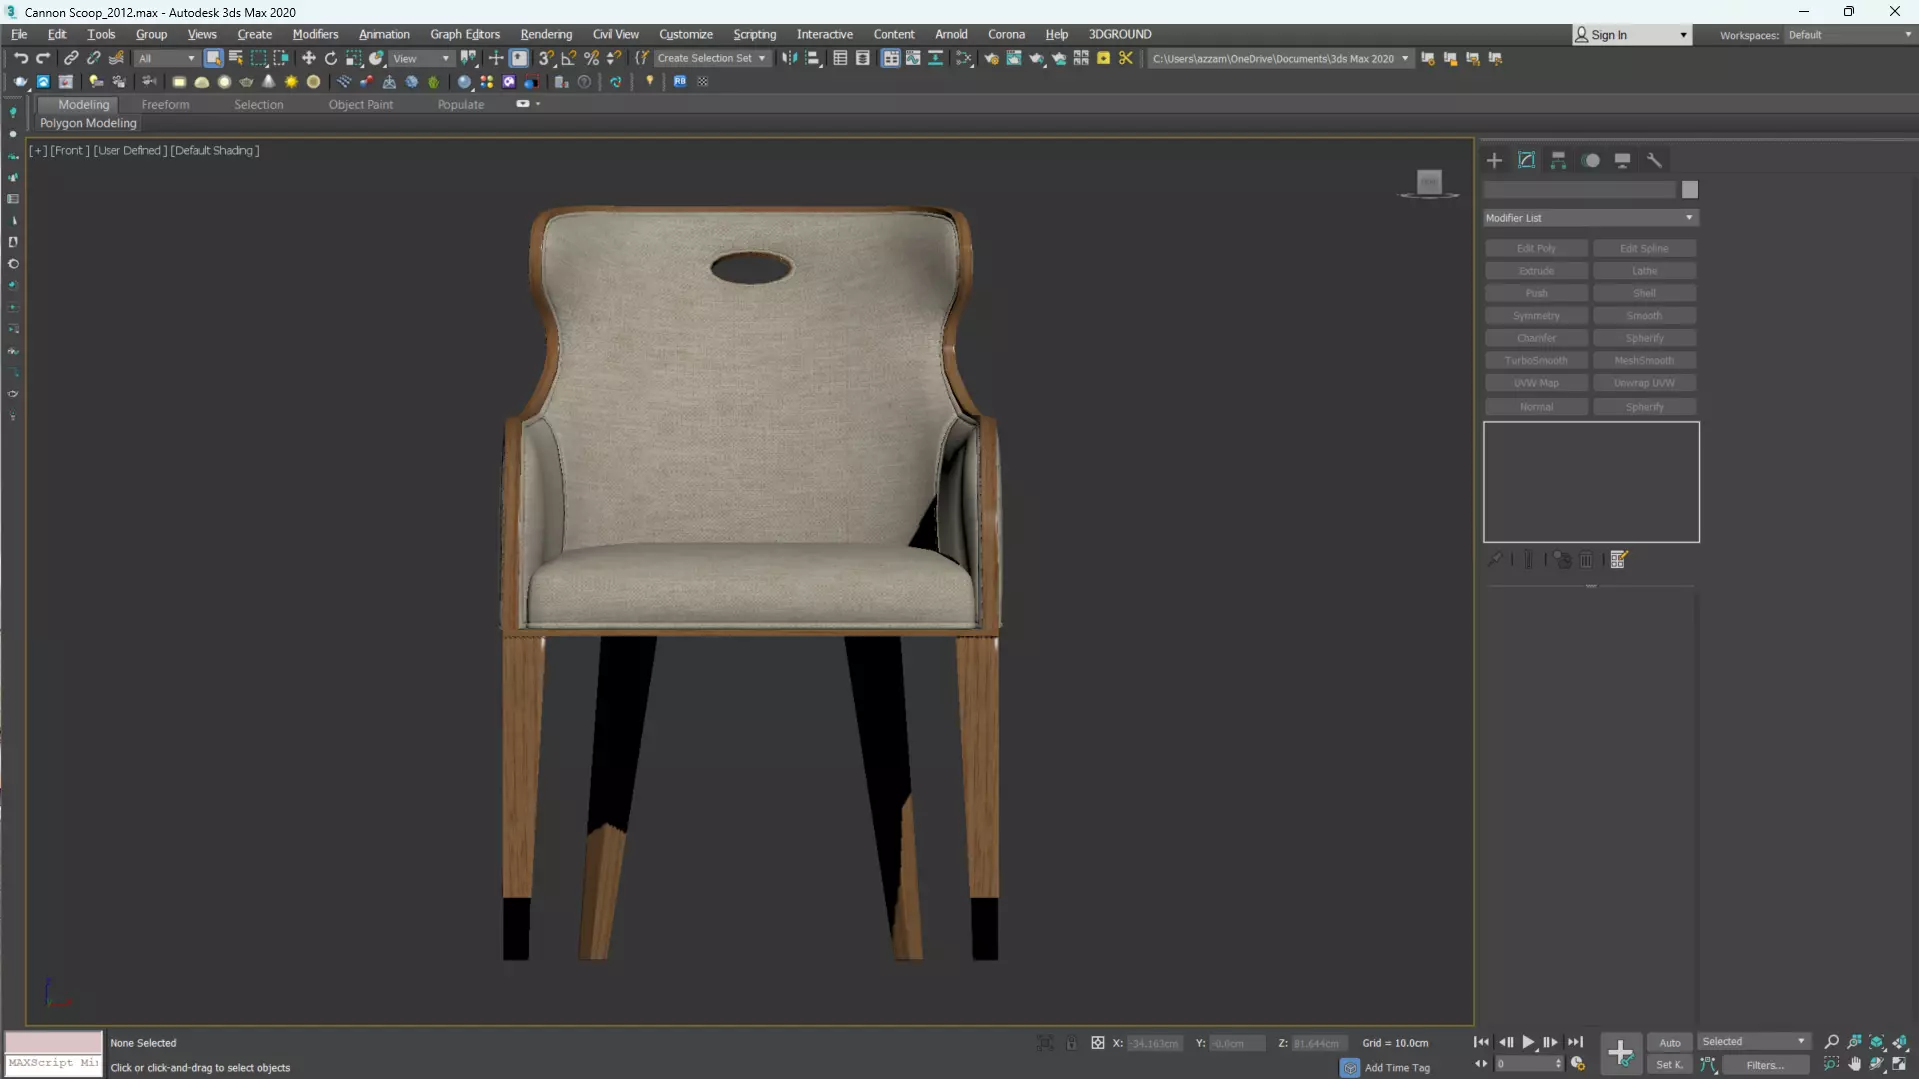The width and height of the screenshot is (1919, 1079).
Task: Open the reference coordinate 'View' dropdown
Action: click(421, 58)
